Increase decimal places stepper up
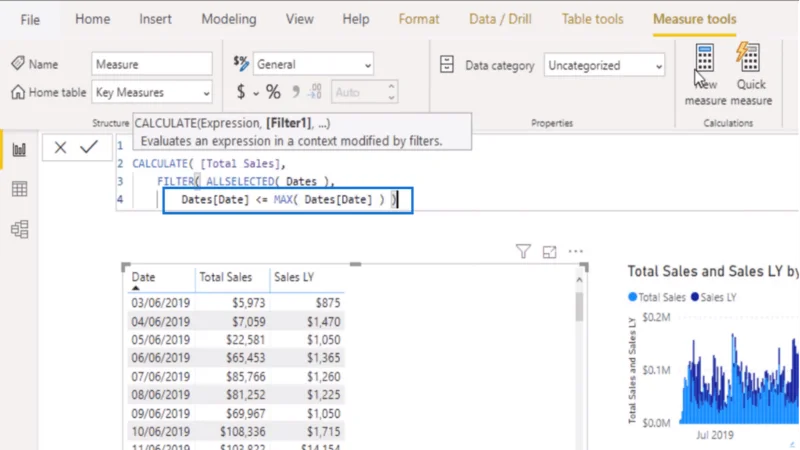 click(391, 87)
